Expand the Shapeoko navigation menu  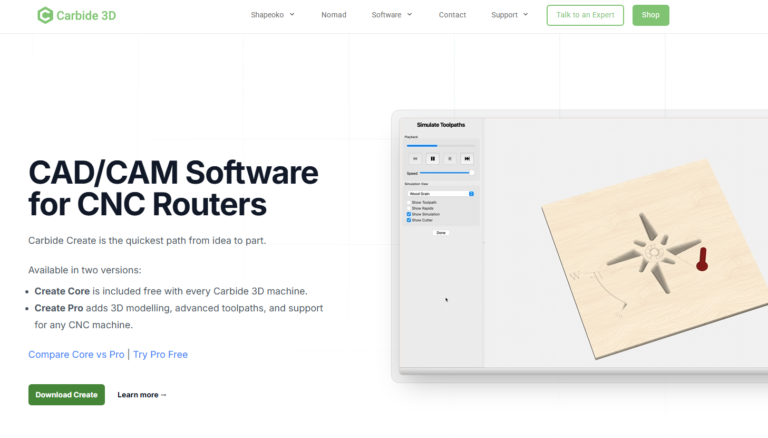pyautogui.click(x=273, y=15)
